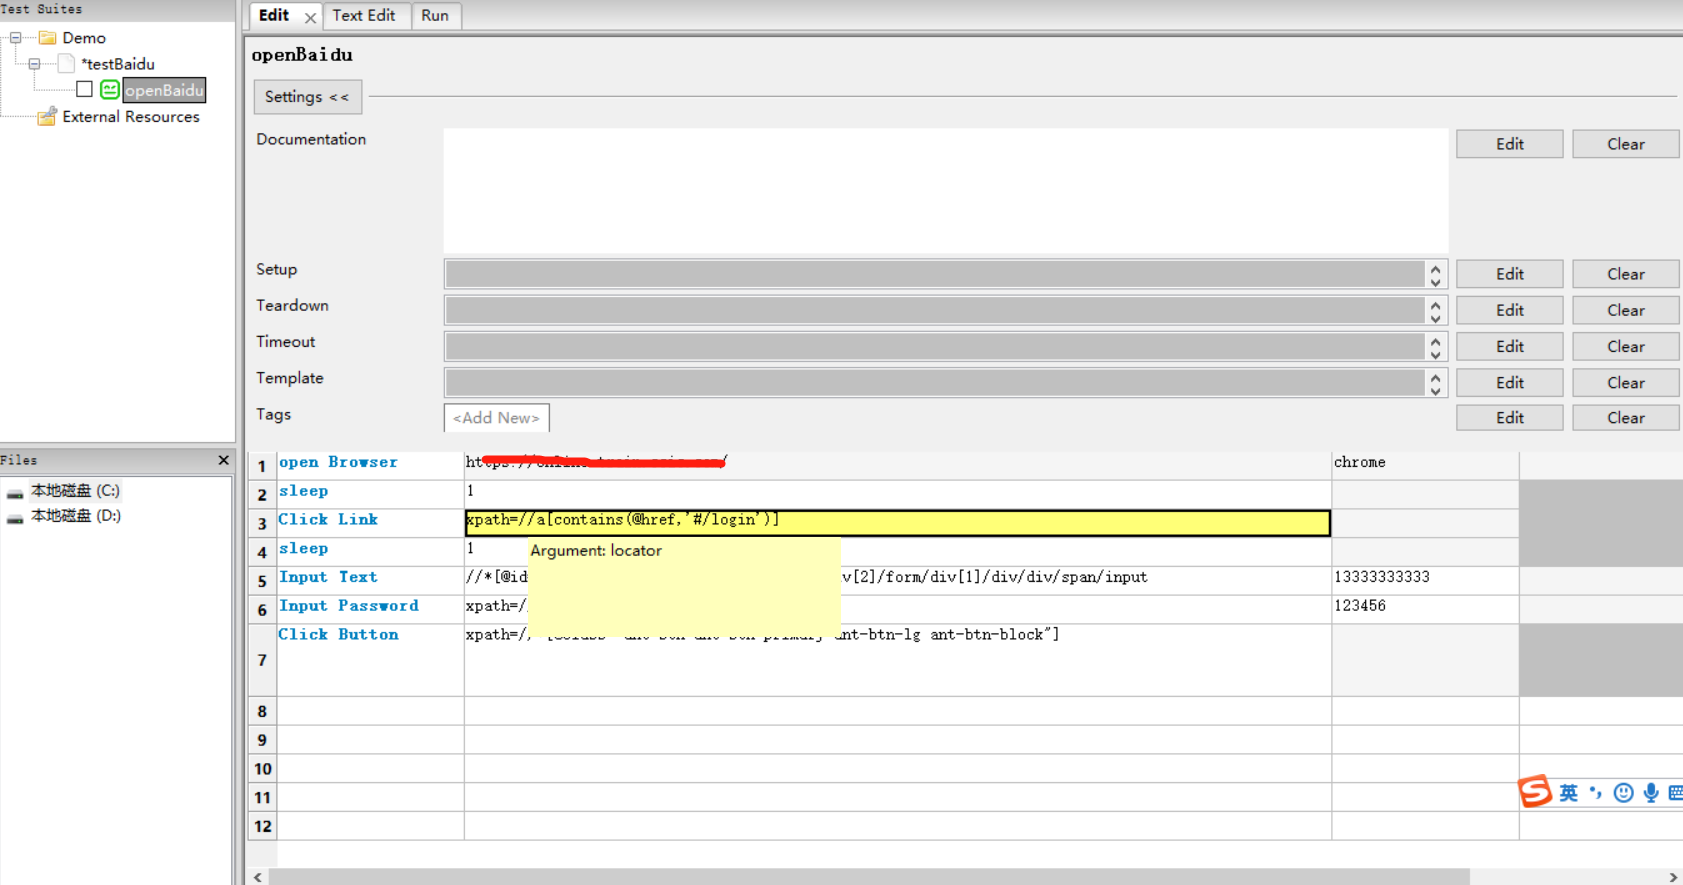Select External Resources tree item

pos(131,117)
